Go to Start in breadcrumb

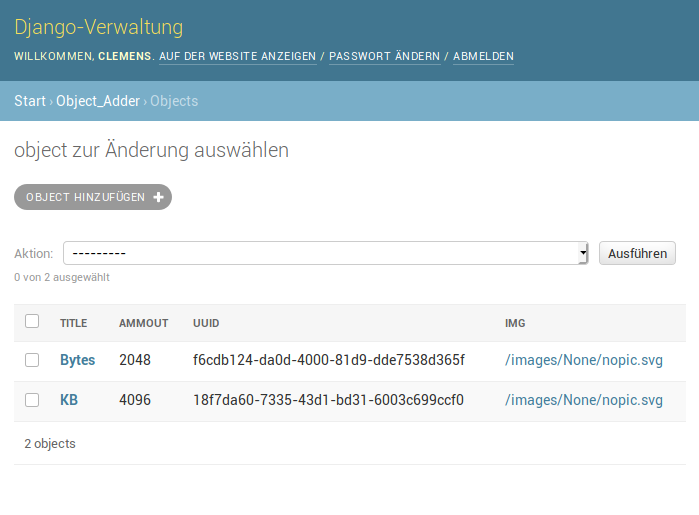pos(30,101)
